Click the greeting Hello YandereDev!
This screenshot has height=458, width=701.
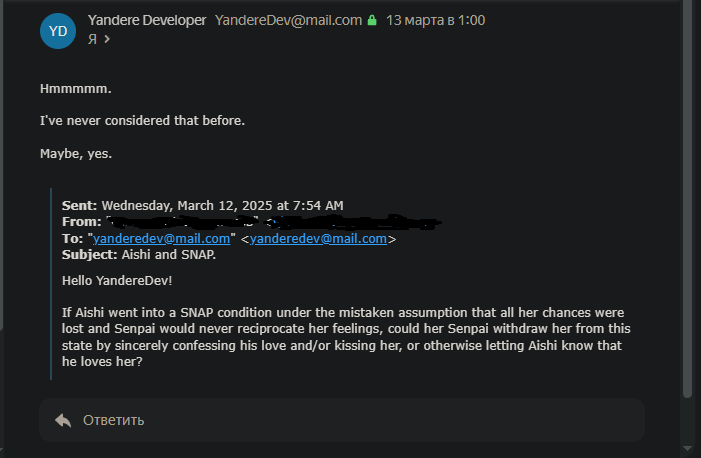pyautogui.click(x=117, y=280)
